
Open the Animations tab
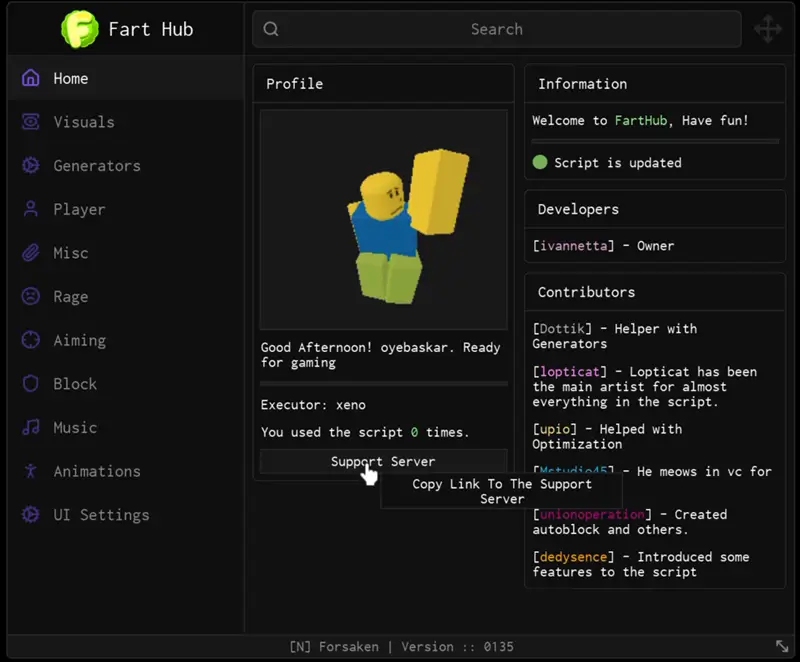click(126, 471)
